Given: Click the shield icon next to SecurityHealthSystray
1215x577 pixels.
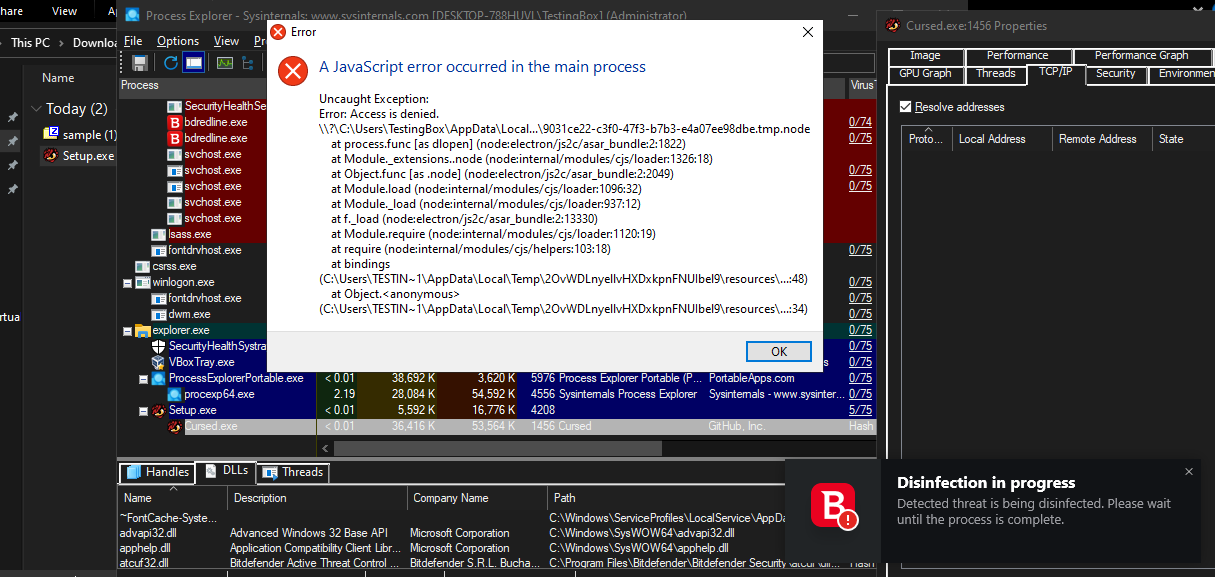Looking at the screenshot, I should 158,346.
